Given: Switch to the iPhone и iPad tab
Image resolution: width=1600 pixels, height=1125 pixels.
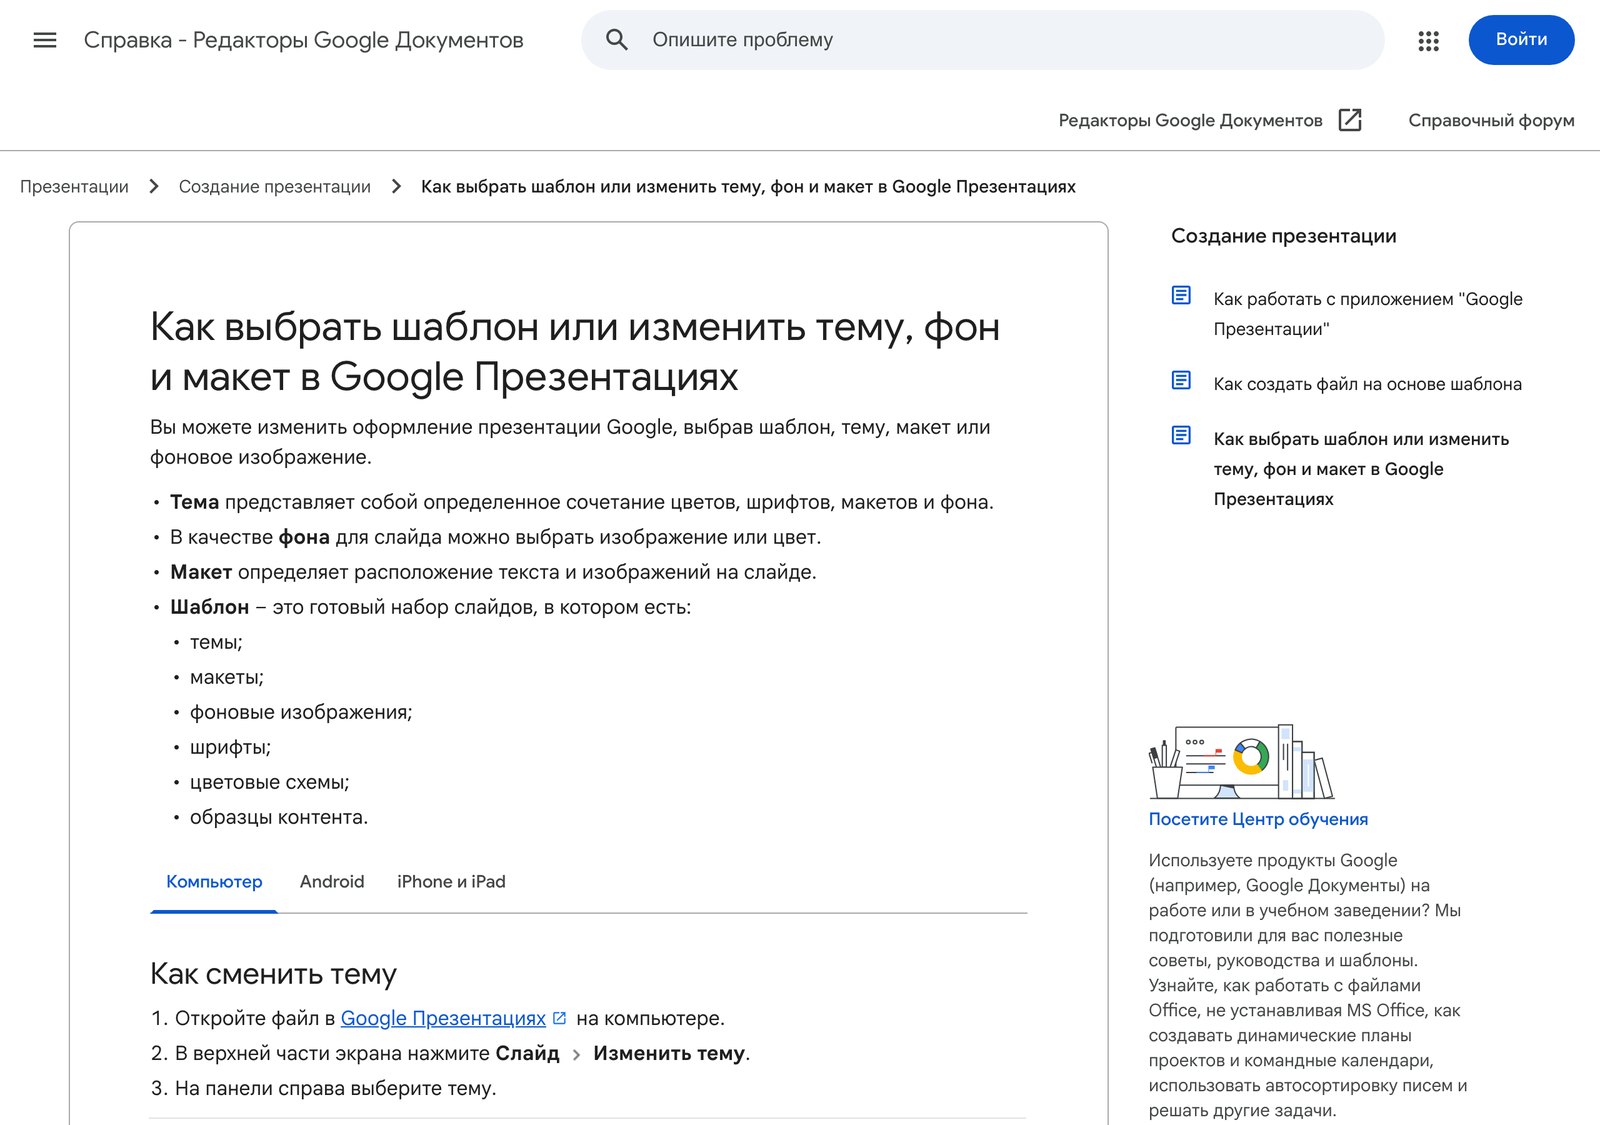Looking at the screenshot, I should click(451, 882).
